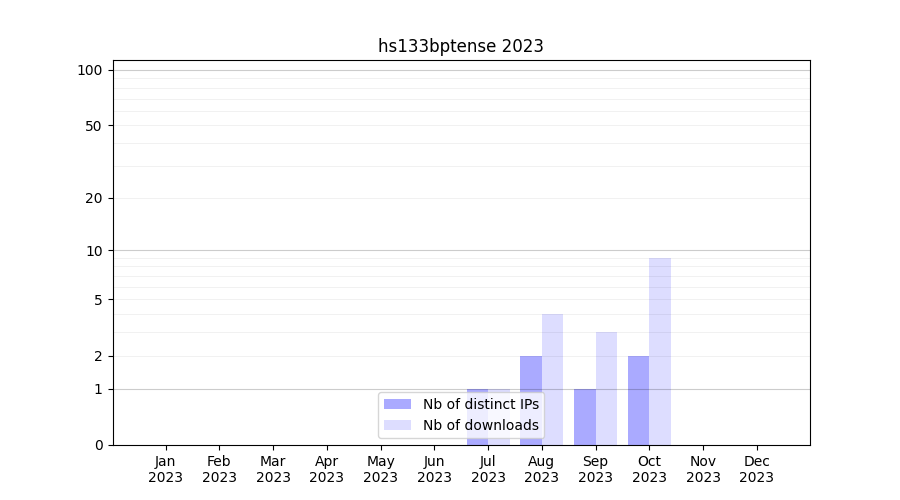The height and width of the screenshot is (500, 900).
Task: Select the 'Oct 2023' x-axis label
Action: click(649, 469)
